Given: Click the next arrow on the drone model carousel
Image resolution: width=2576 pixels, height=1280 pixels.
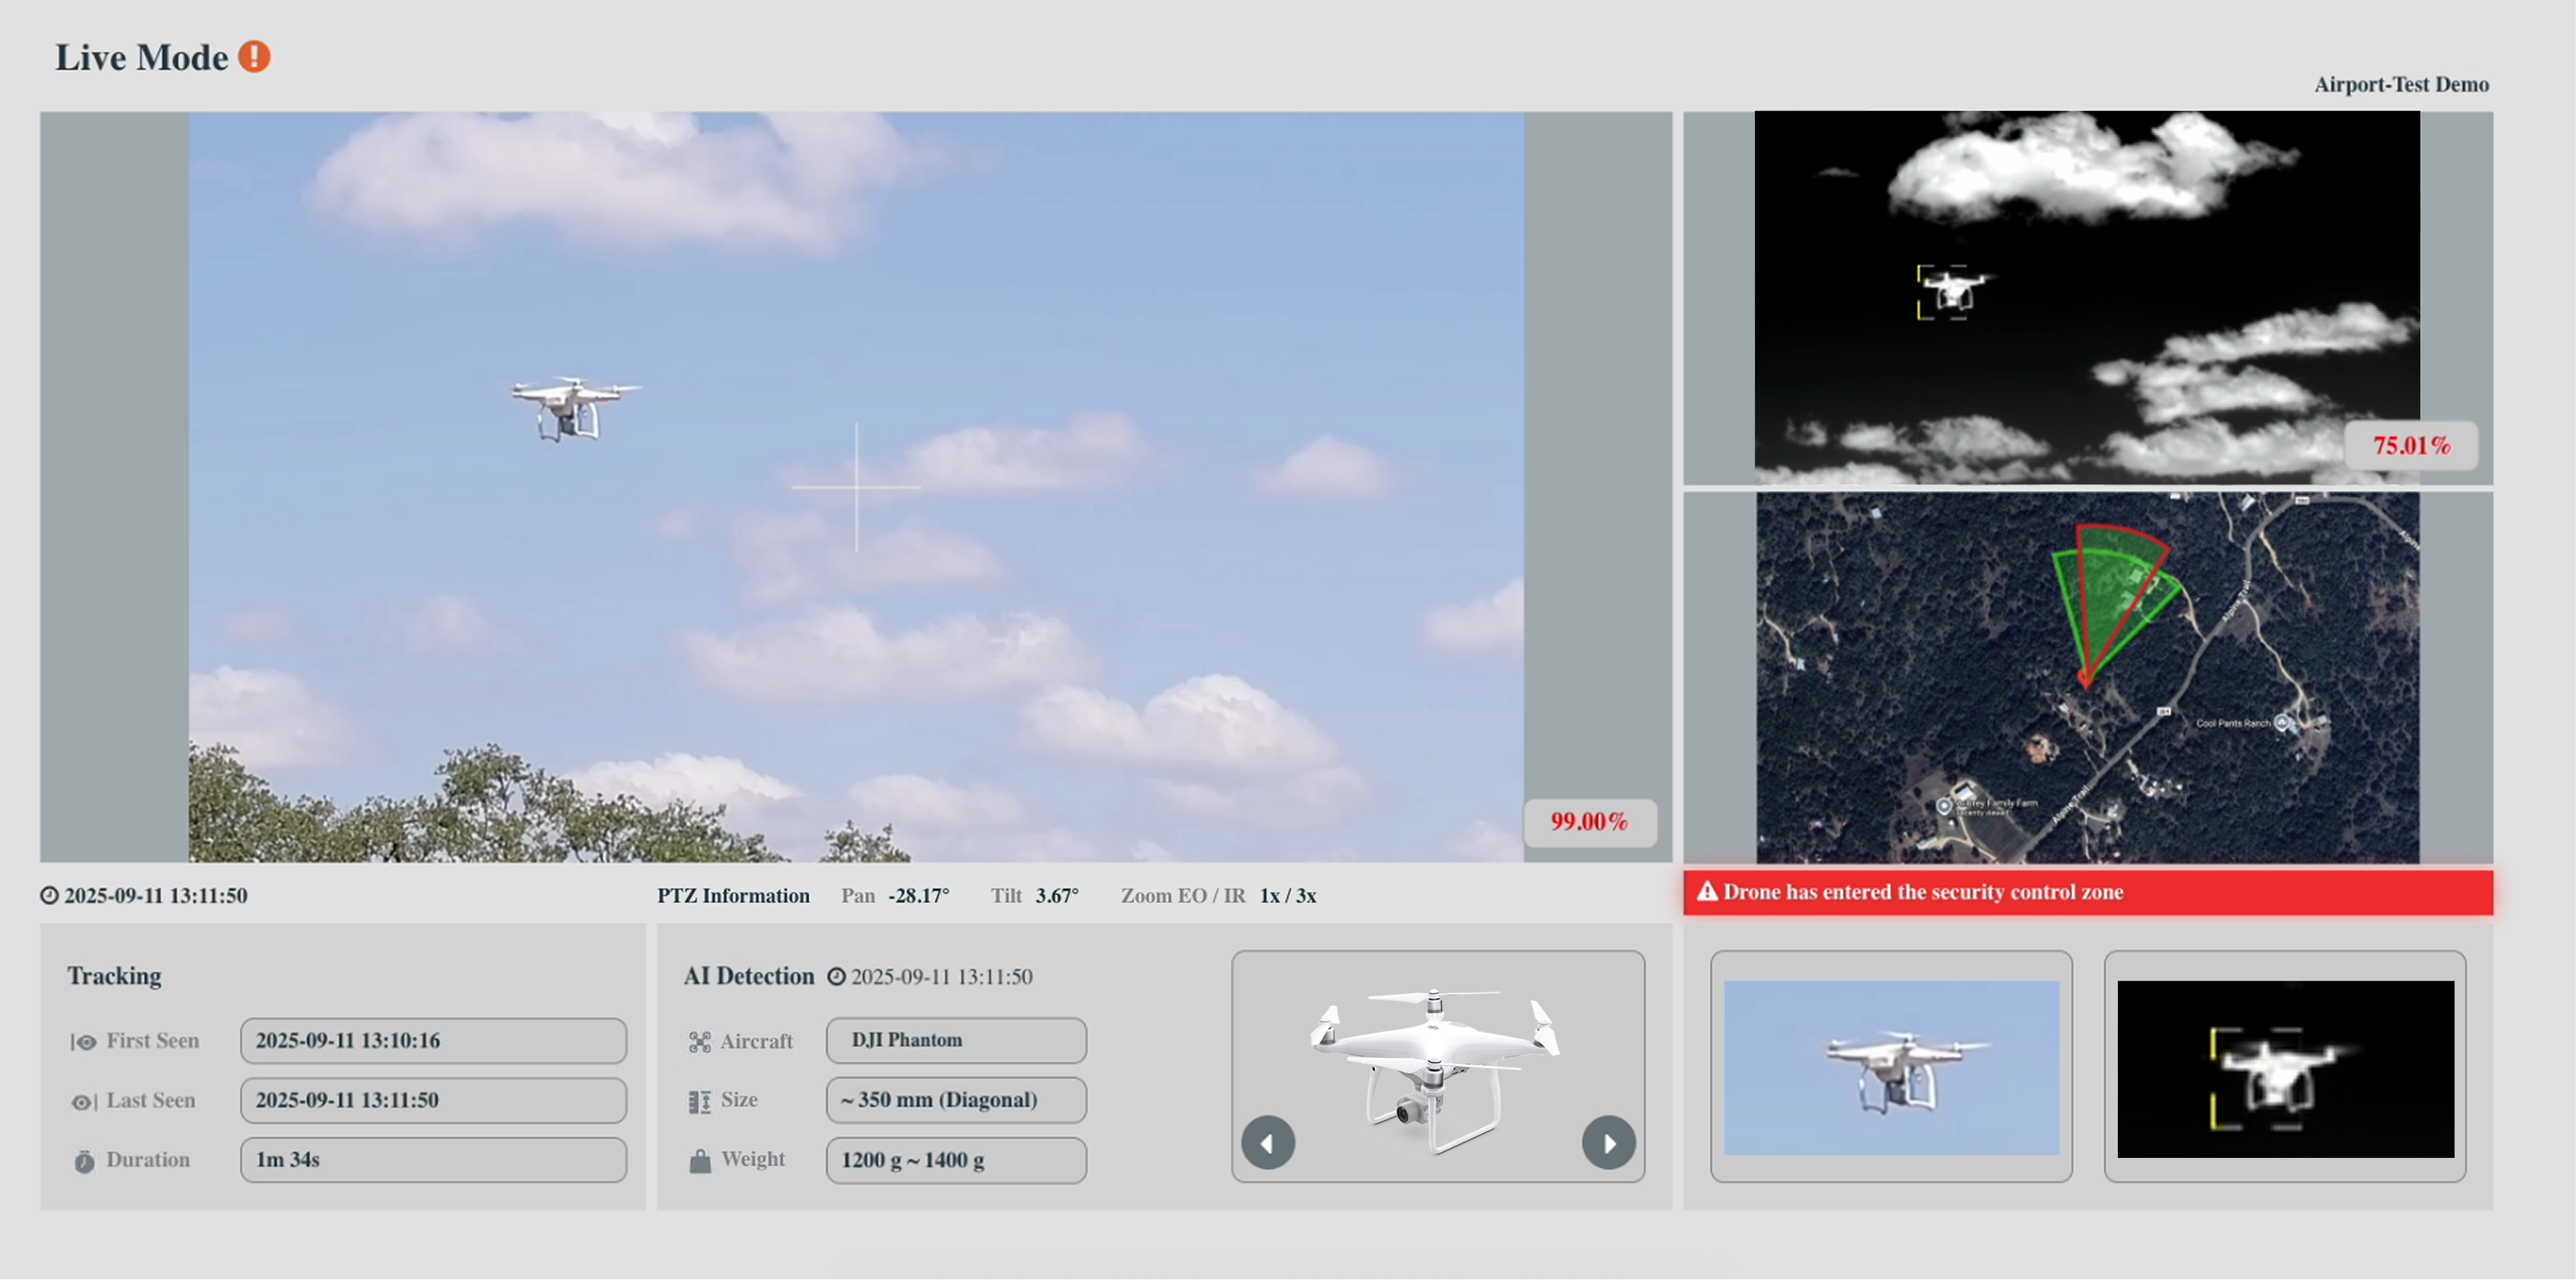Looking at the screenshot, I should tap(1609, 1142).
